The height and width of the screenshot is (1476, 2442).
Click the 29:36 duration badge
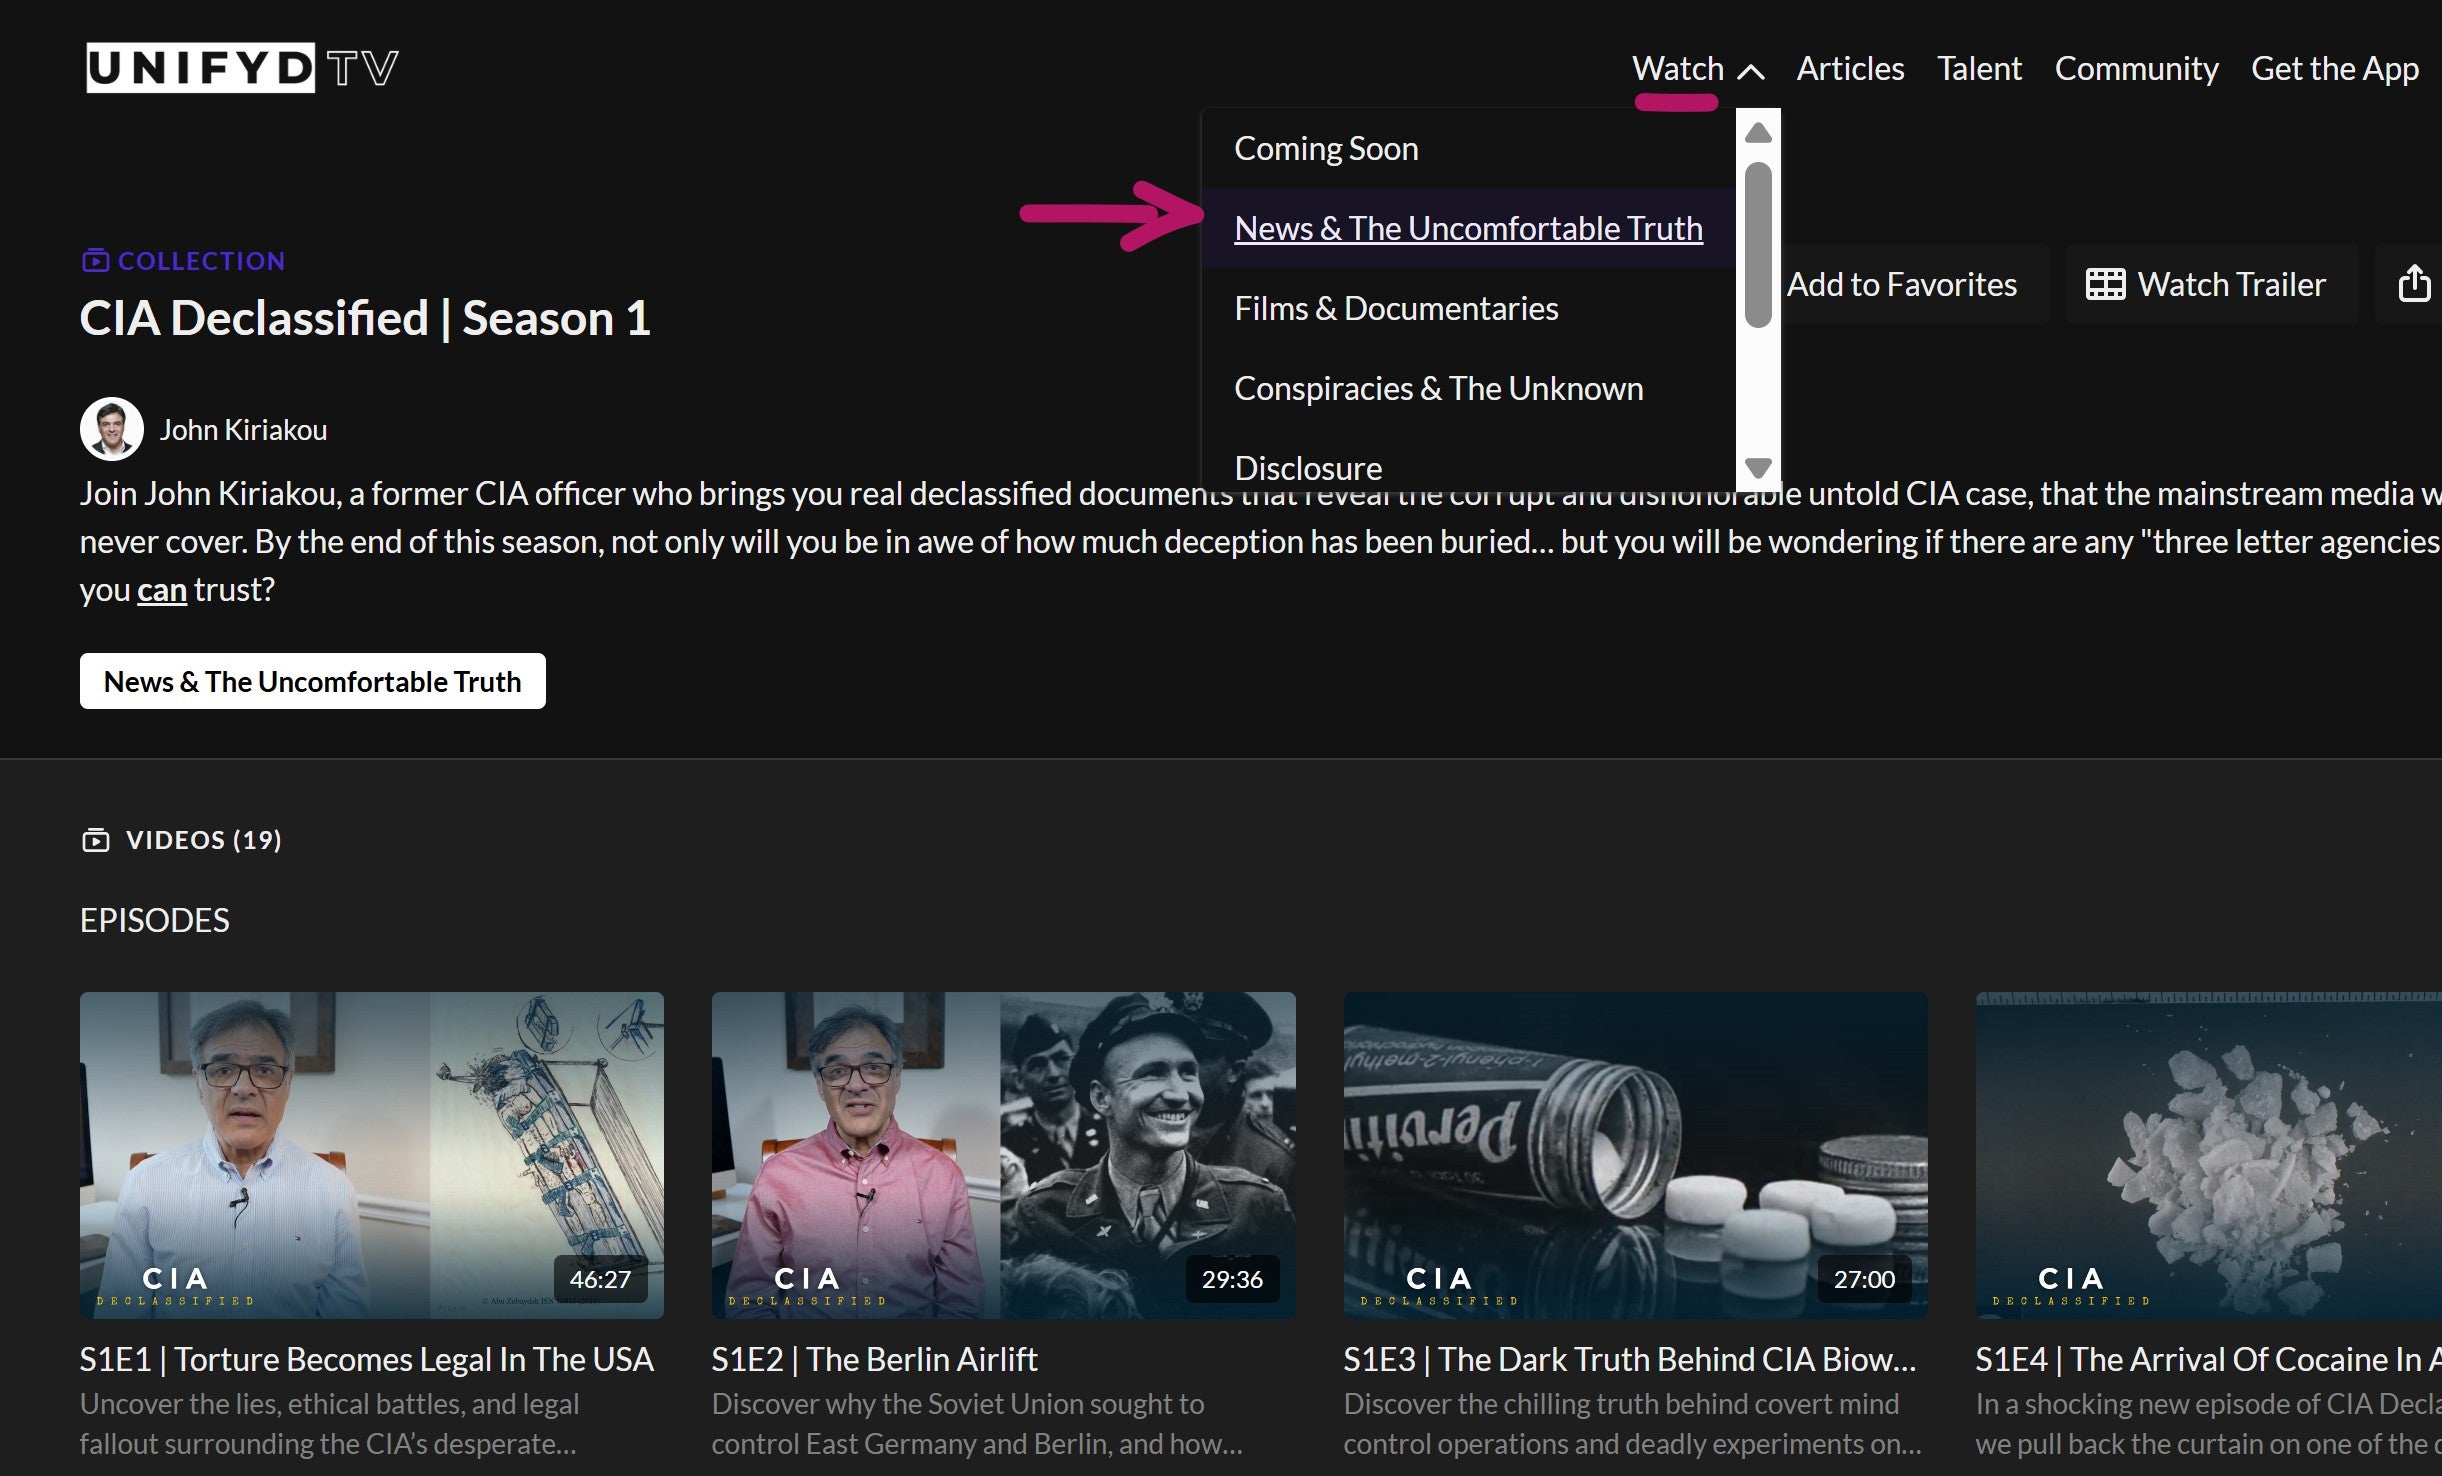[1232, 1279]
